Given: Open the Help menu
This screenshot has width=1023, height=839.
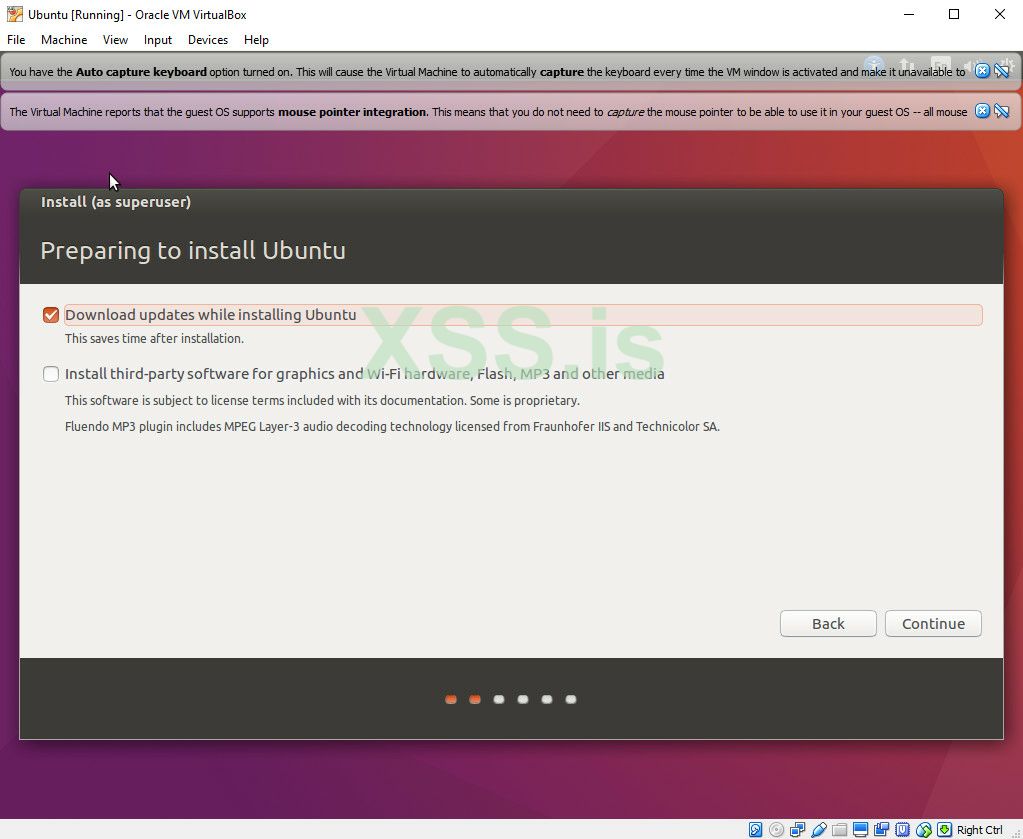Looking at the screenshot, I should 256,40.
